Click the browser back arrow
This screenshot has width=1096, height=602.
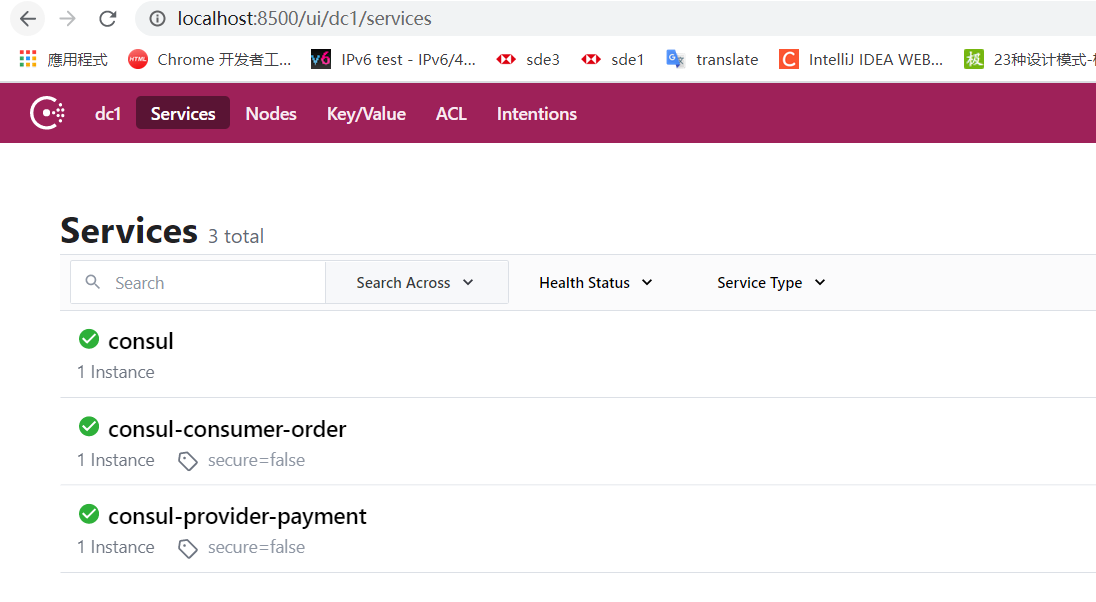coord(28,19)
